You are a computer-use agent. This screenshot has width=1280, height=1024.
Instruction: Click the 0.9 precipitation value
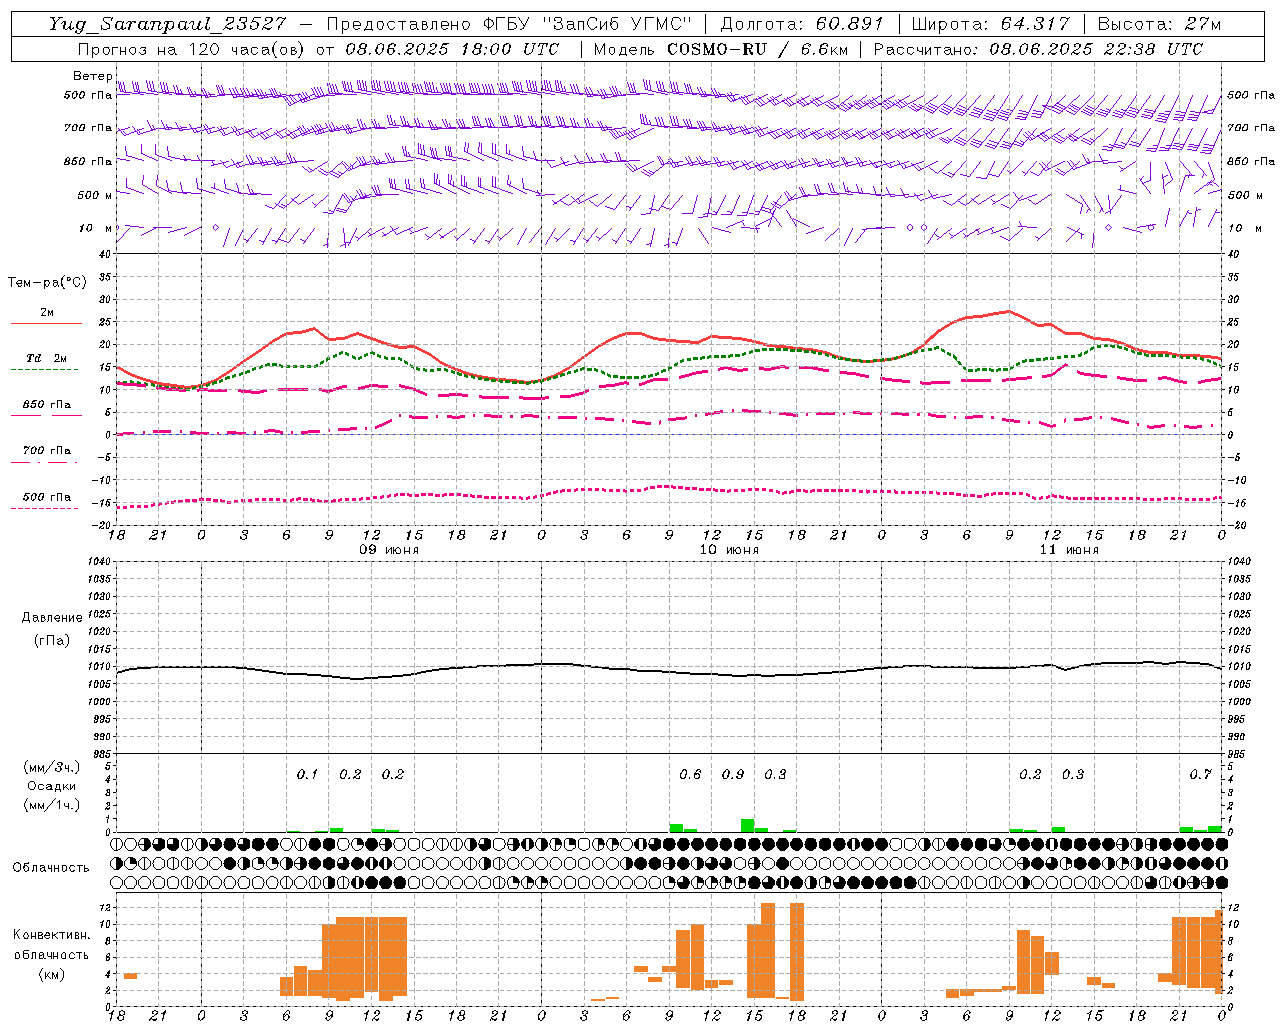(x=733, y=775)
